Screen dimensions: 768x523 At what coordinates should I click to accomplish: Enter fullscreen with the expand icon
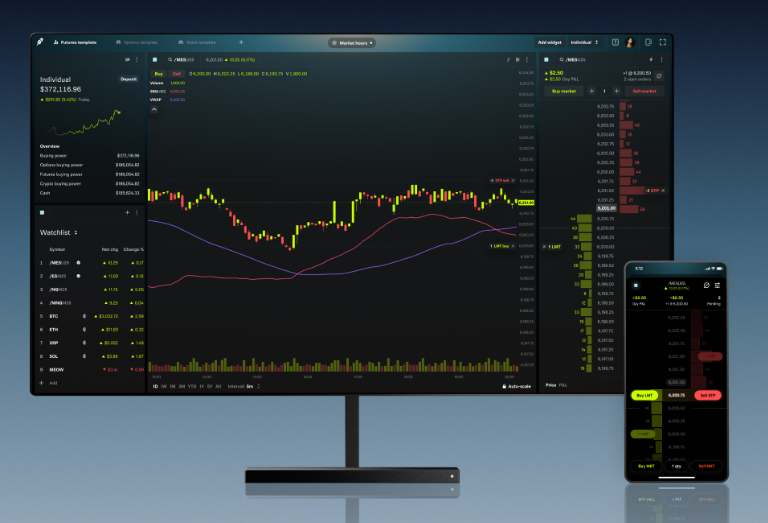tap(663, 43)
